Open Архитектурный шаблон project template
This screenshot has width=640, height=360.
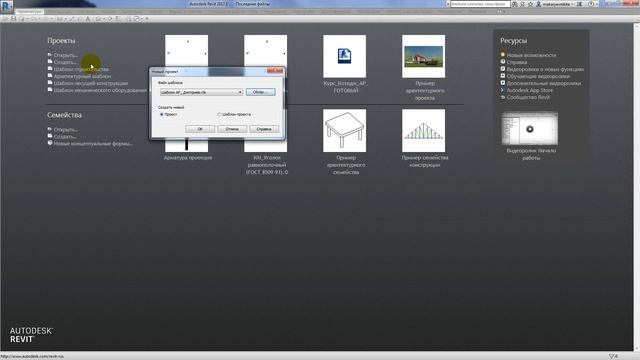pyautogui.click(x=82, y=76)
